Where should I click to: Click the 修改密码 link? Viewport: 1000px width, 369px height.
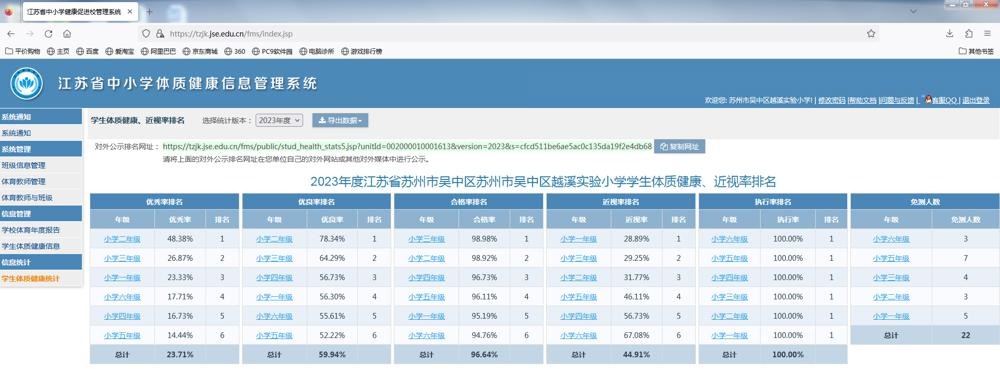point(832,100)
